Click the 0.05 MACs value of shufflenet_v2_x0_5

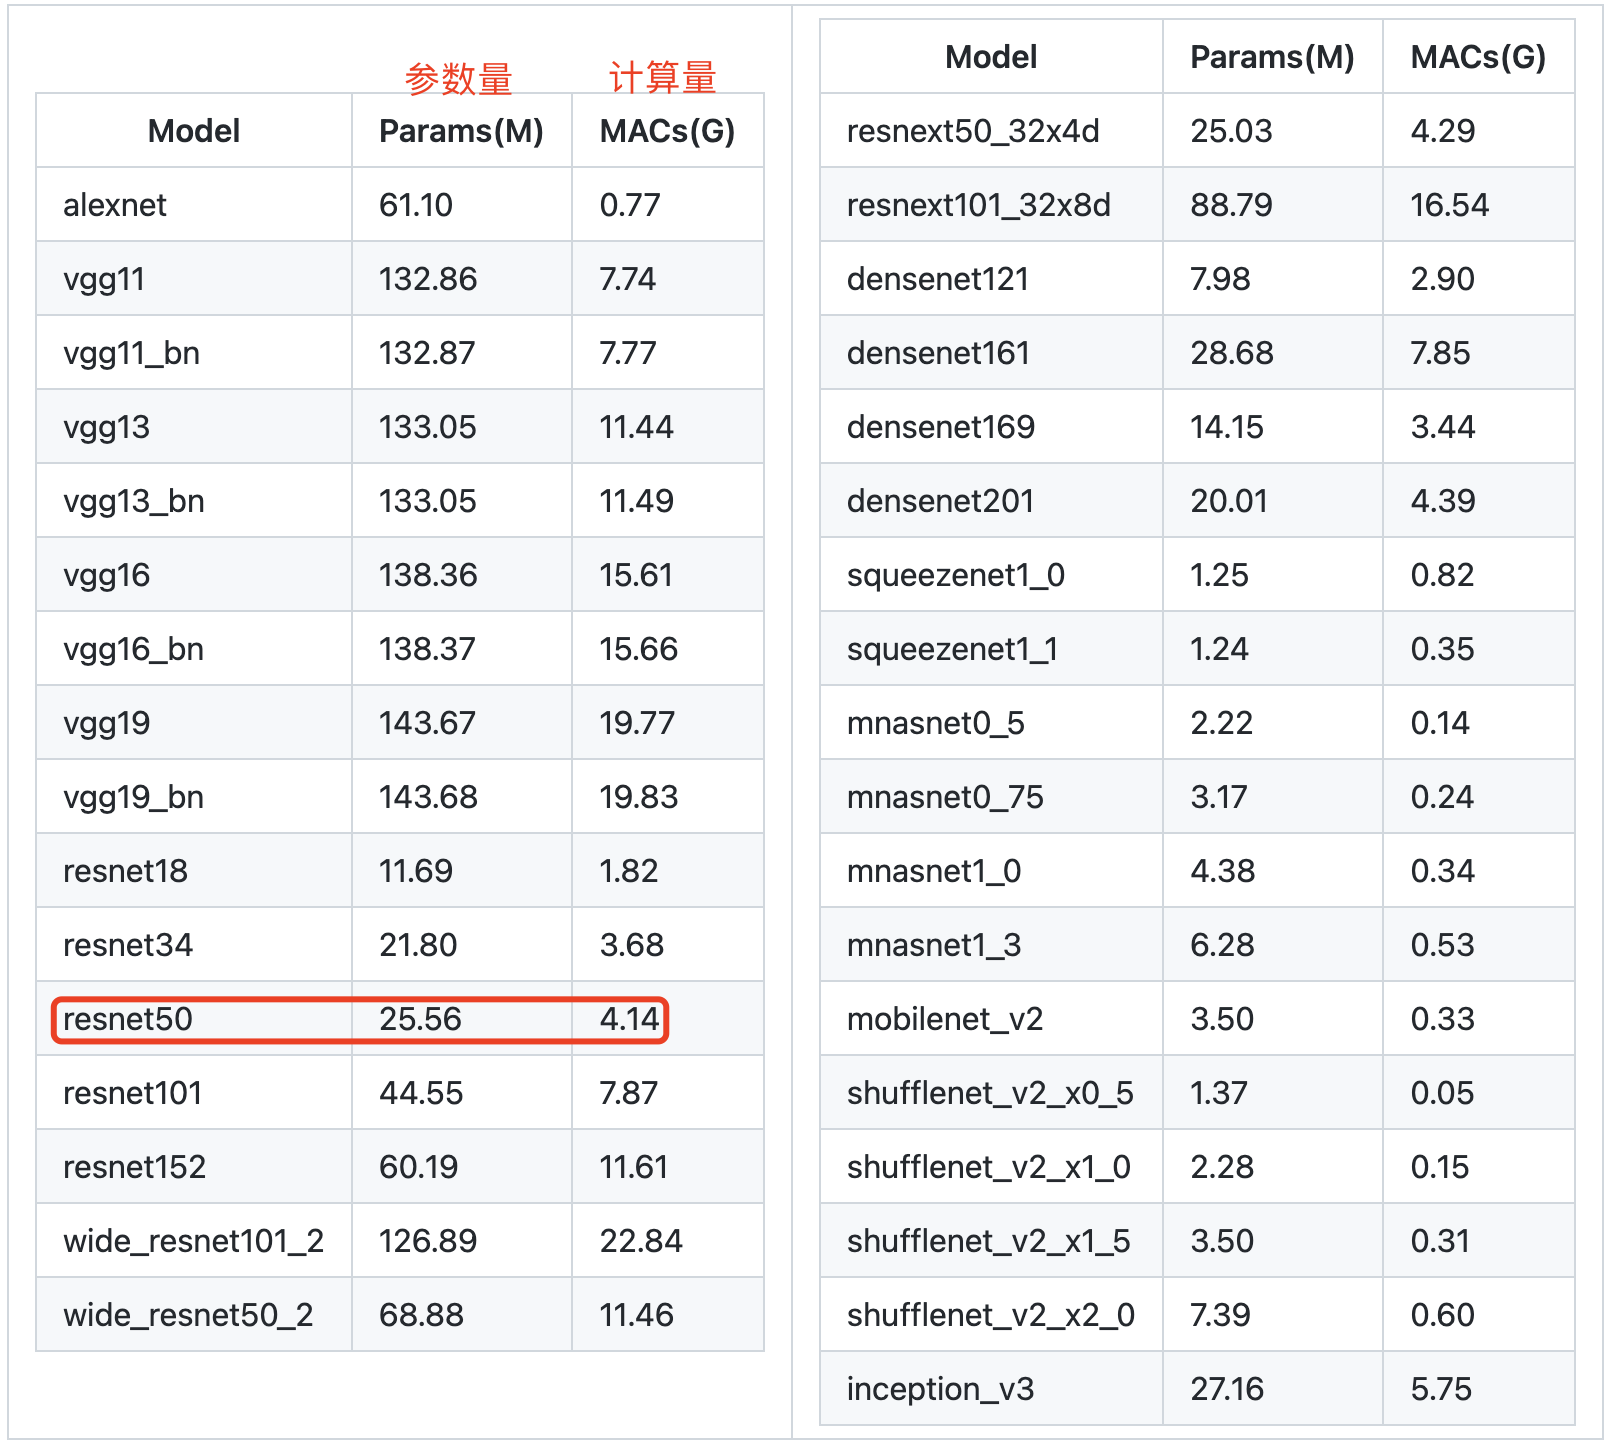[1442, 1093]
